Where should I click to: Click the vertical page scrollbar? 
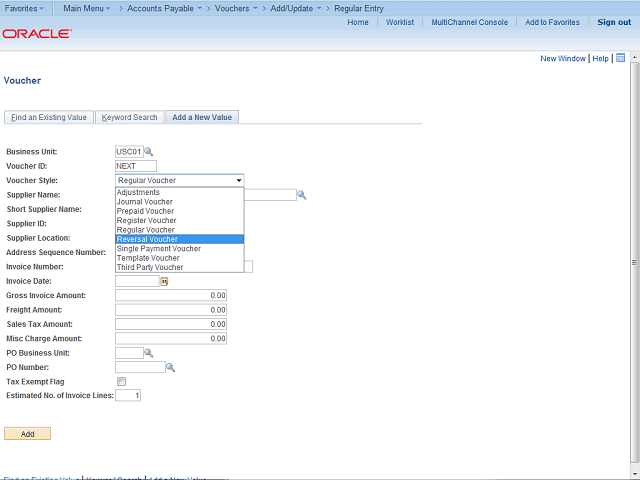634,260
